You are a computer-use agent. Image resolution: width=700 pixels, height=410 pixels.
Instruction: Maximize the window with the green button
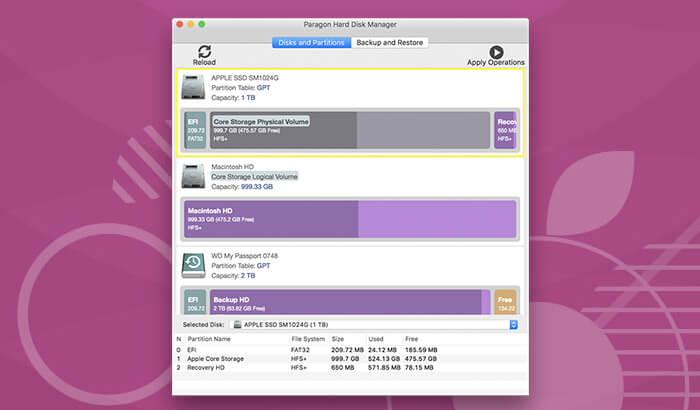point(202,24)
